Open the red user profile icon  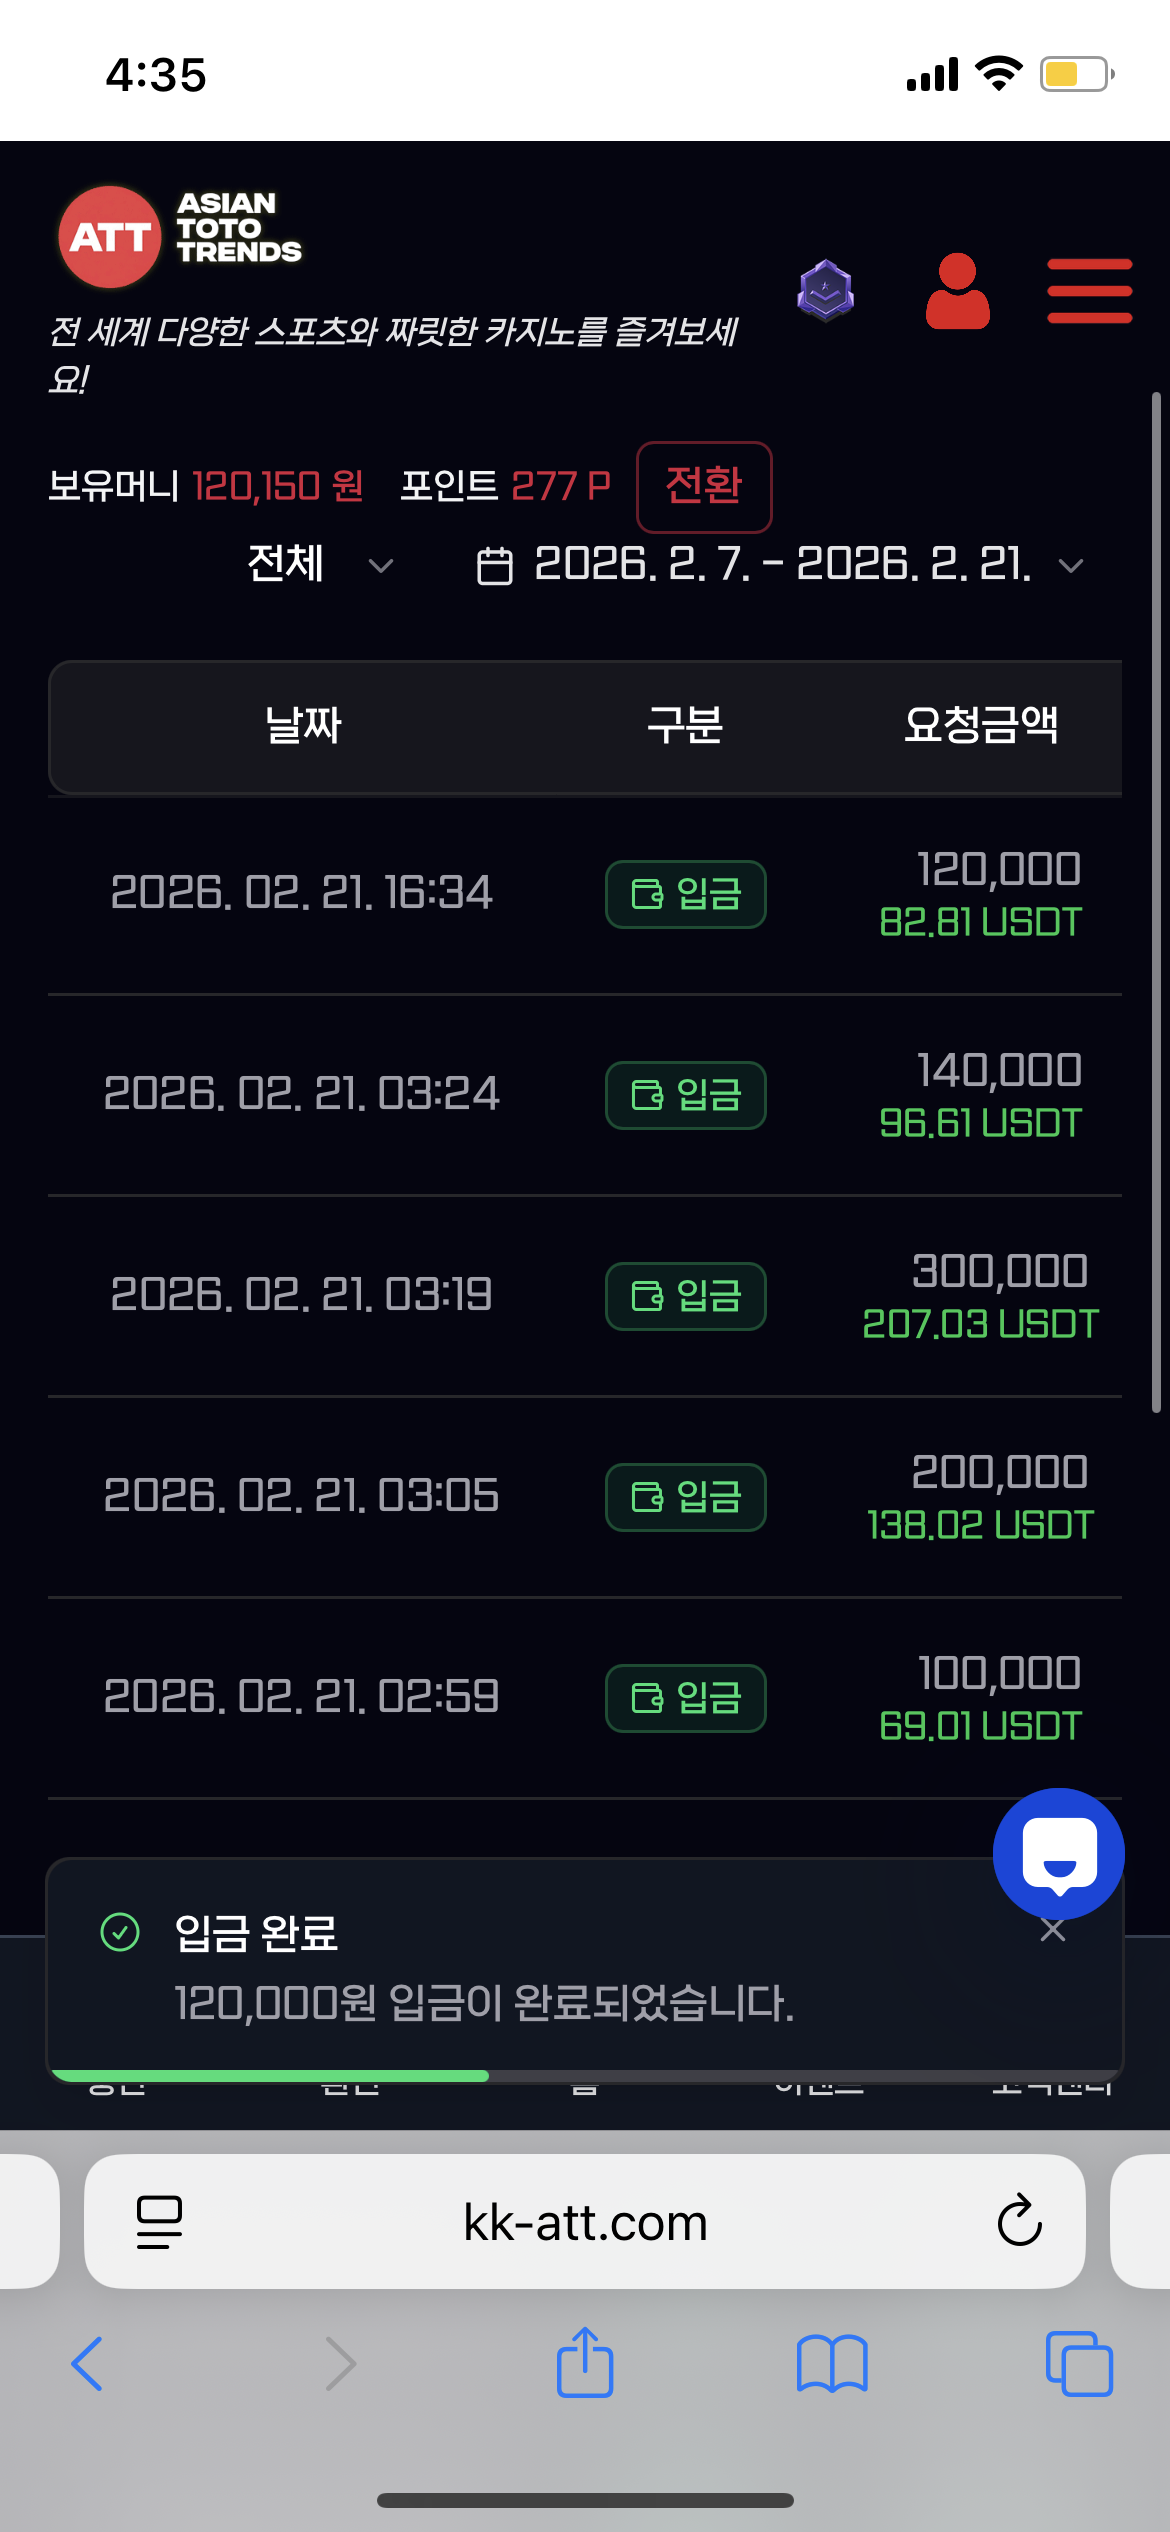(957, 291)
